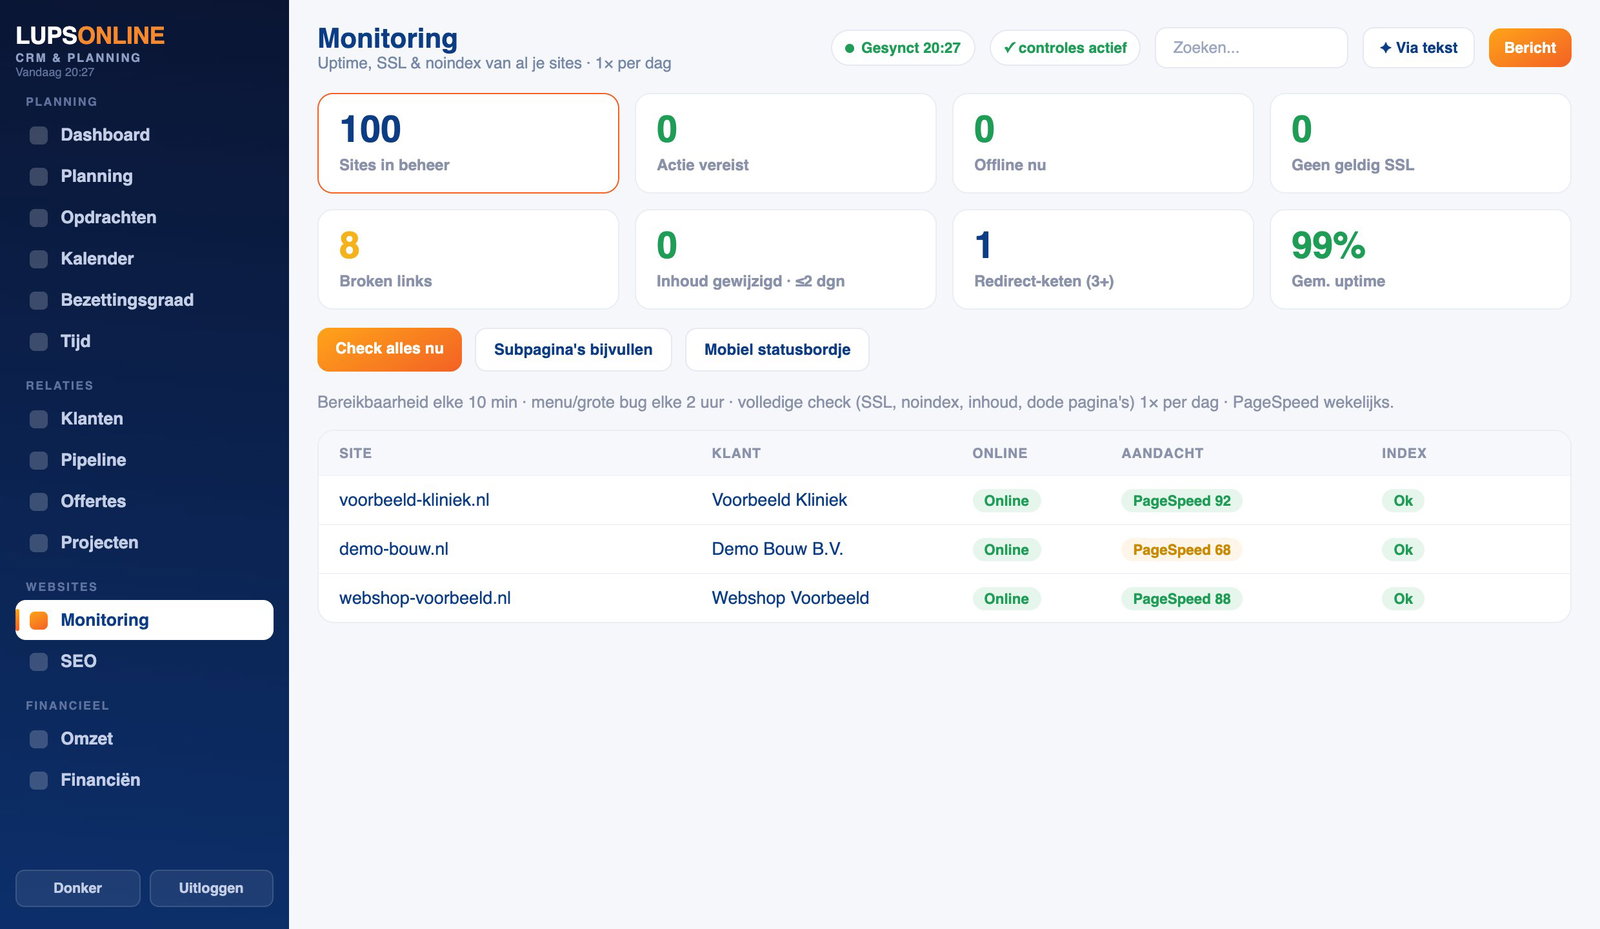Click the Uitloggen button

point(211,888)
